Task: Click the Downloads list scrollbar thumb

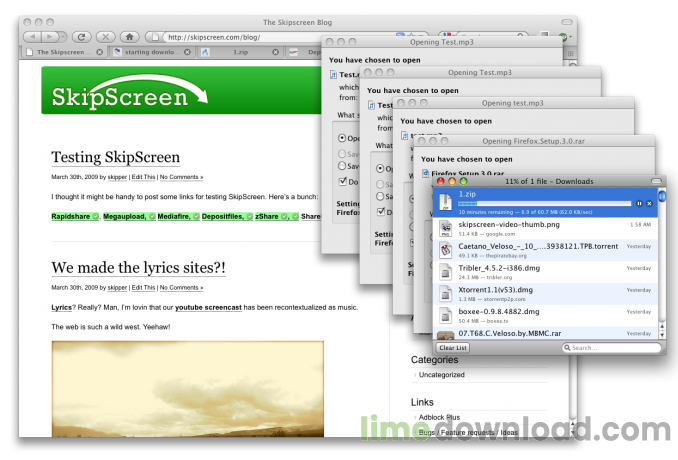Action: point(662,196)
